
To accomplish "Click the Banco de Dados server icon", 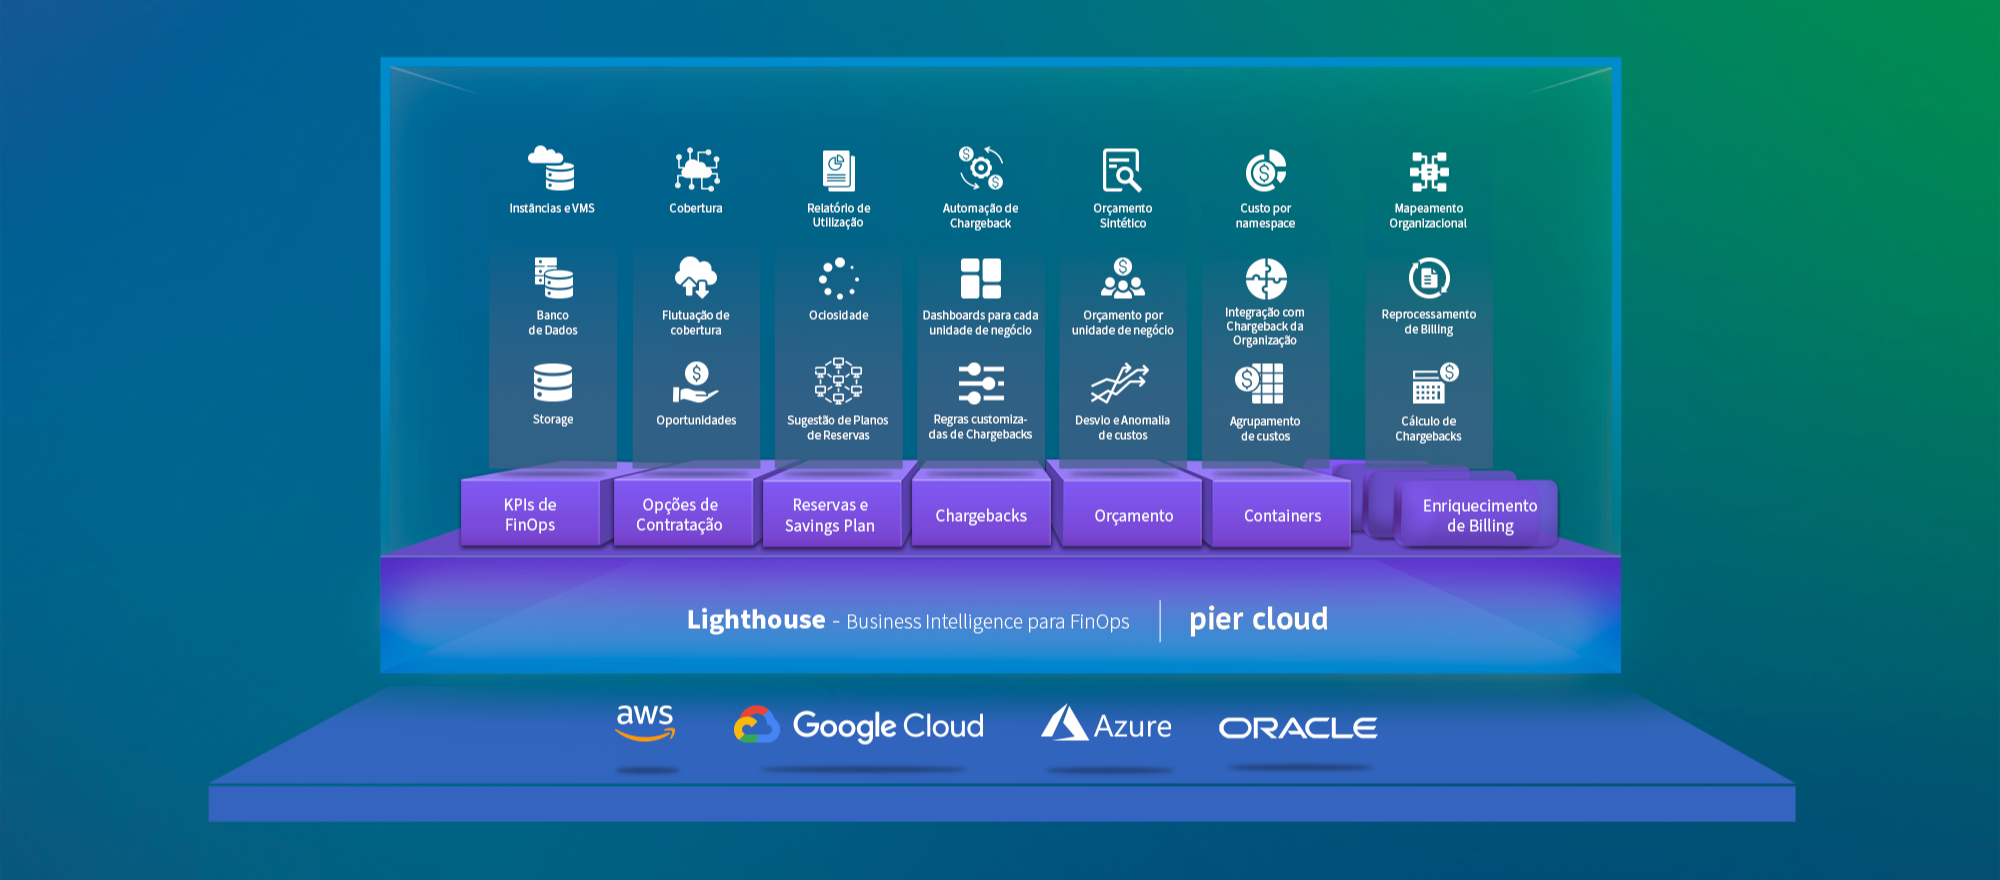I will (x=553, y=278).
